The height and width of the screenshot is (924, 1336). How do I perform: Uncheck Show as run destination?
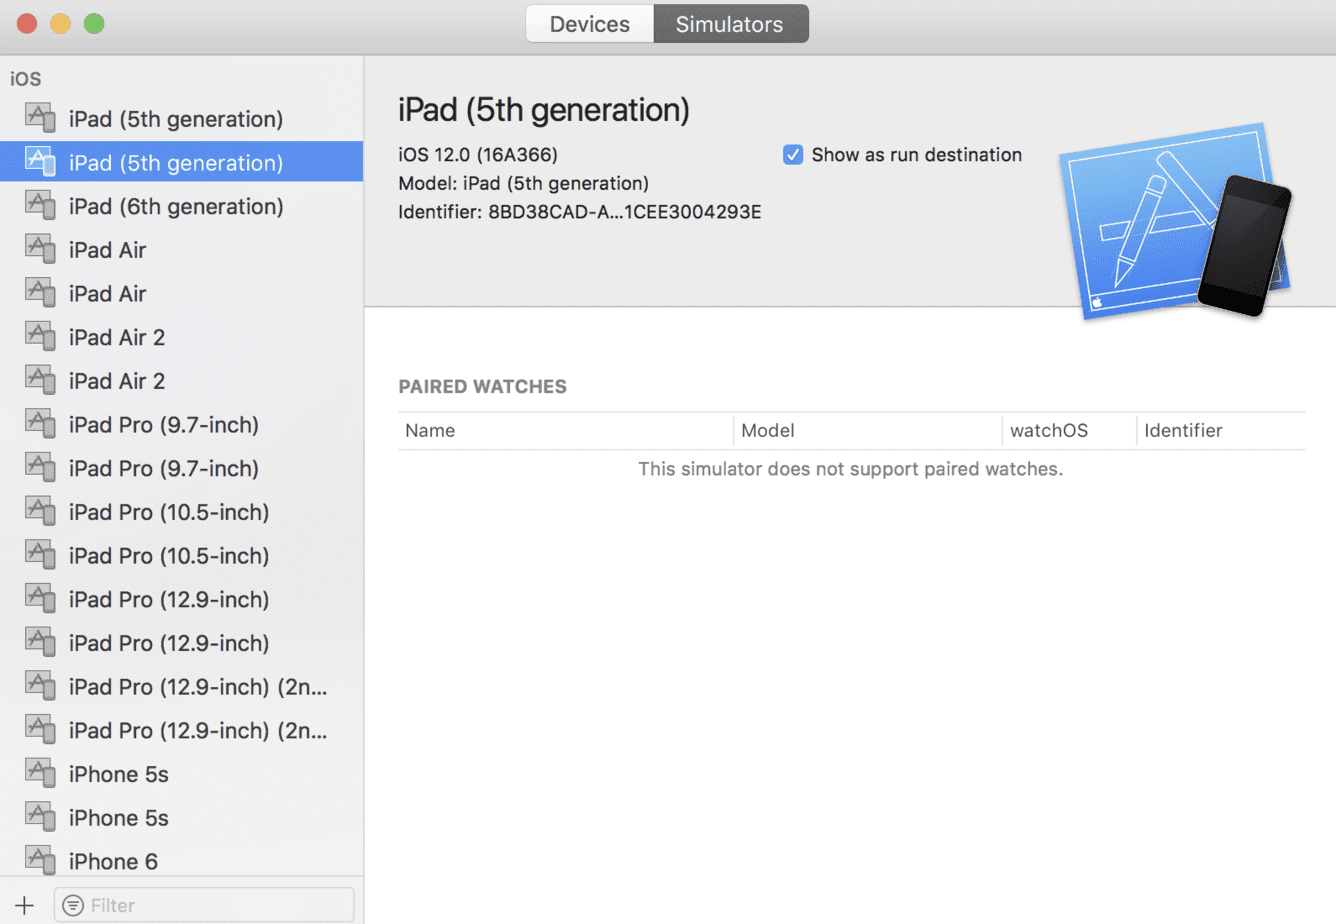point(793,155)
